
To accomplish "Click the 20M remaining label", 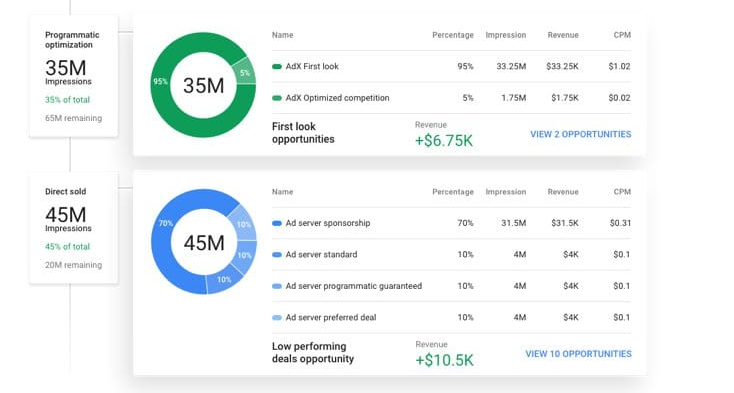I will coord(73,265).
